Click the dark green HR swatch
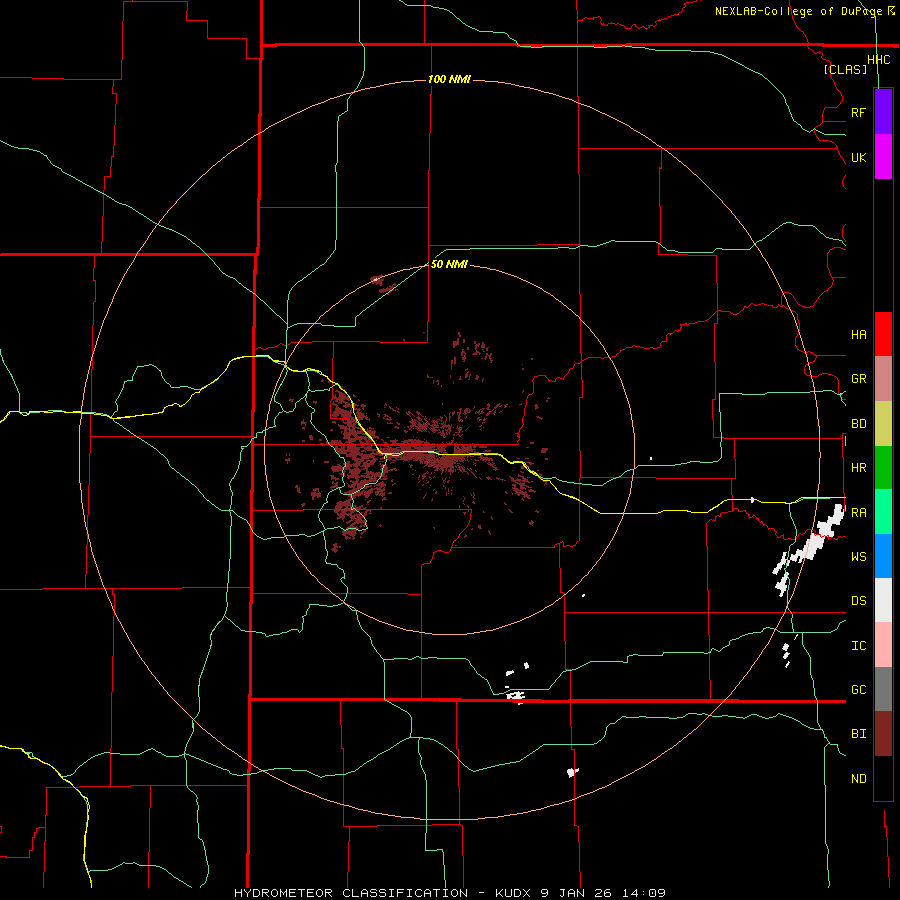Screen dimensions: 900x900 coord(883,468)
